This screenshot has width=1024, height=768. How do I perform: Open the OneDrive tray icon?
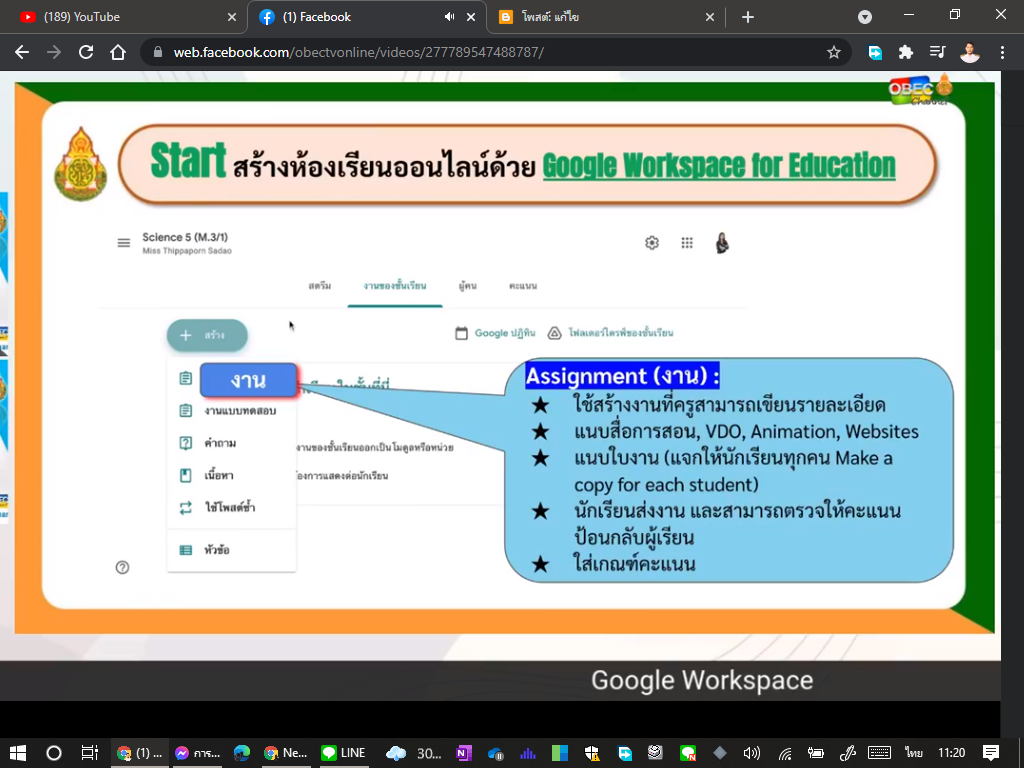(x=496, y=753)
